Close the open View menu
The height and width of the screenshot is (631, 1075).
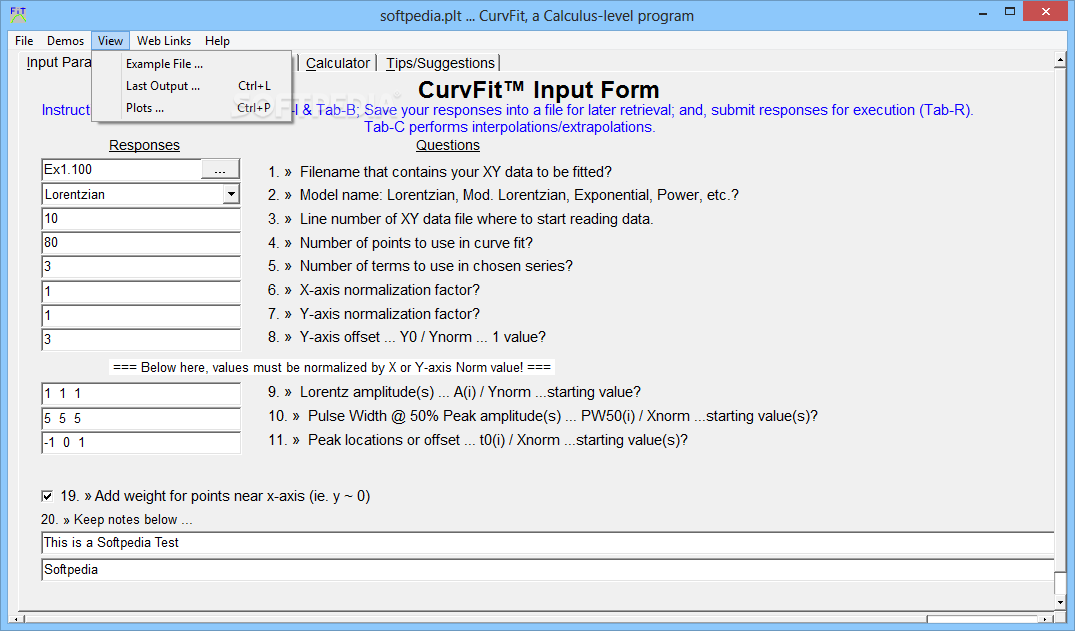(110, 41)
